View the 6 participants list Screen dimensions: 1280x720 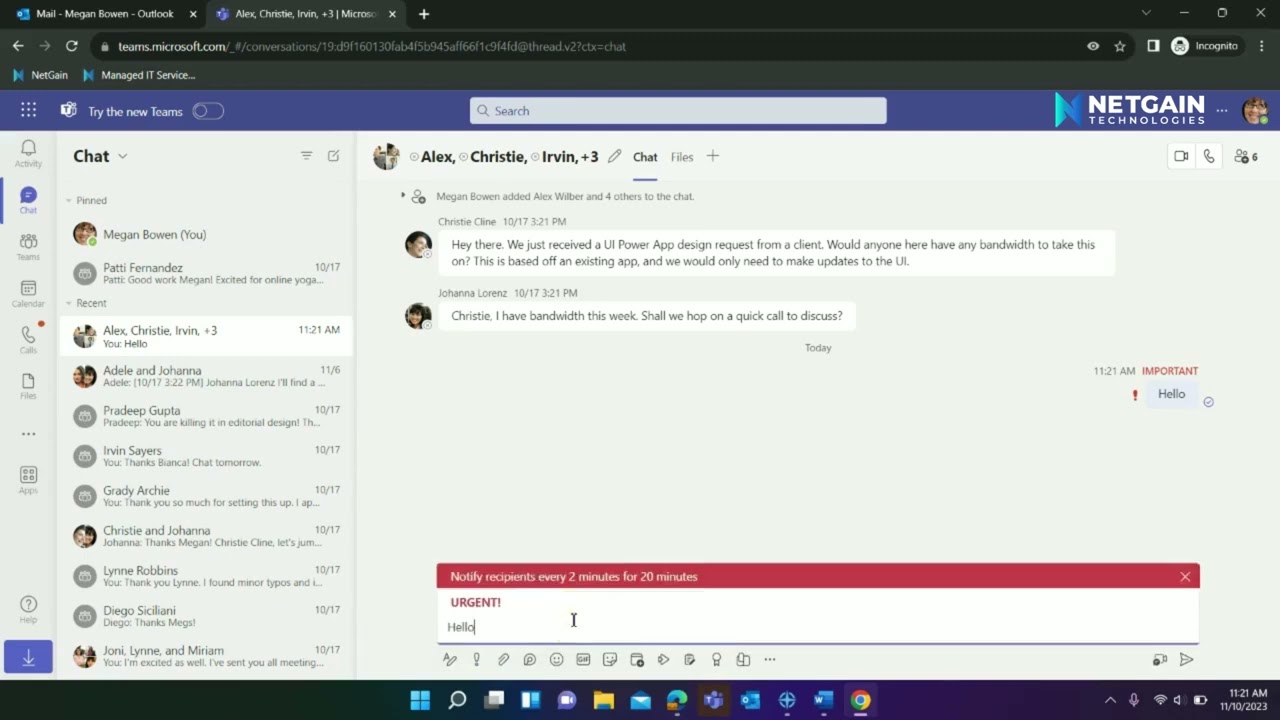click(1246, 156)
